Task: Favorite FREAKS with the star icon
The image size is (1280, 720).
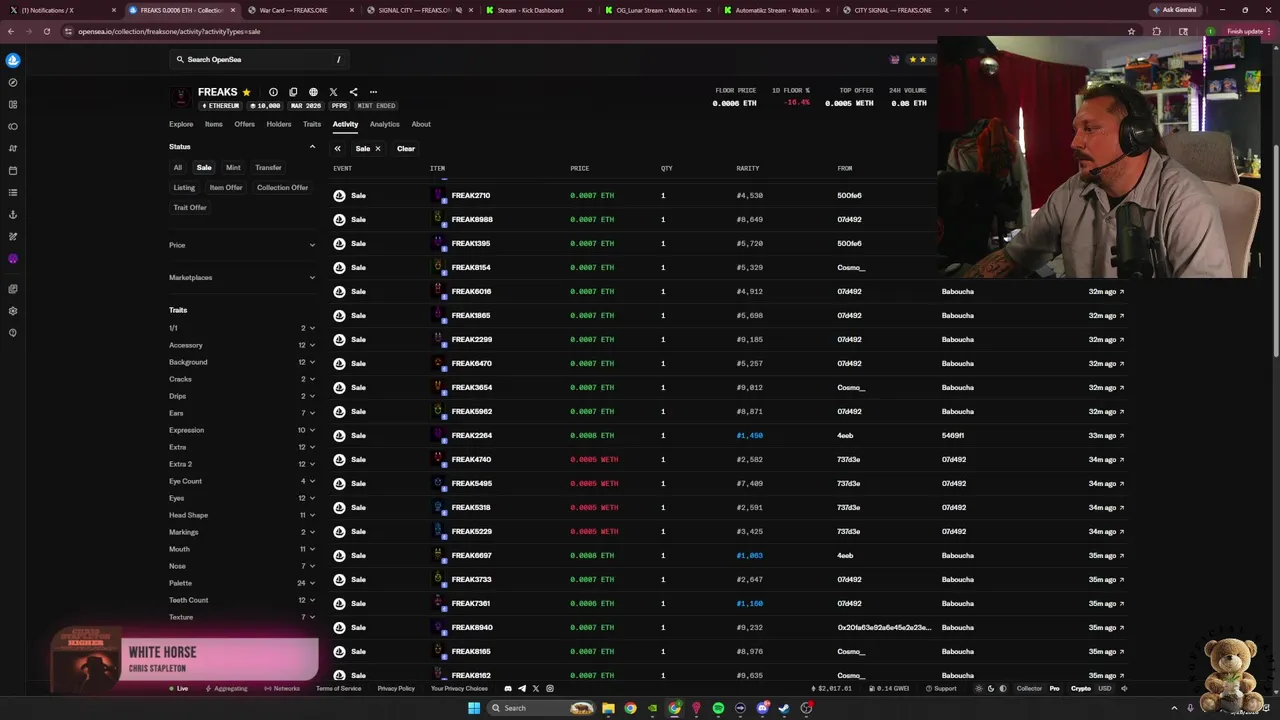Action: pos(247,92)
